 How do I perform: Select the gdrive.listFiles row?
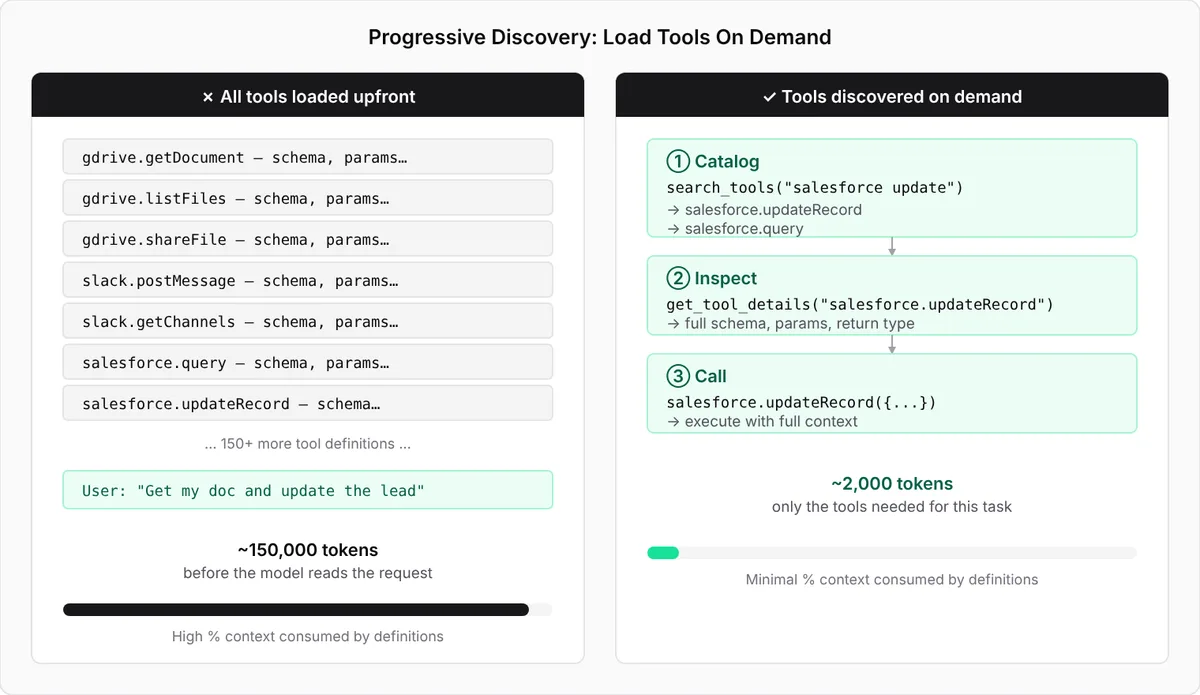tap(308, 198)
